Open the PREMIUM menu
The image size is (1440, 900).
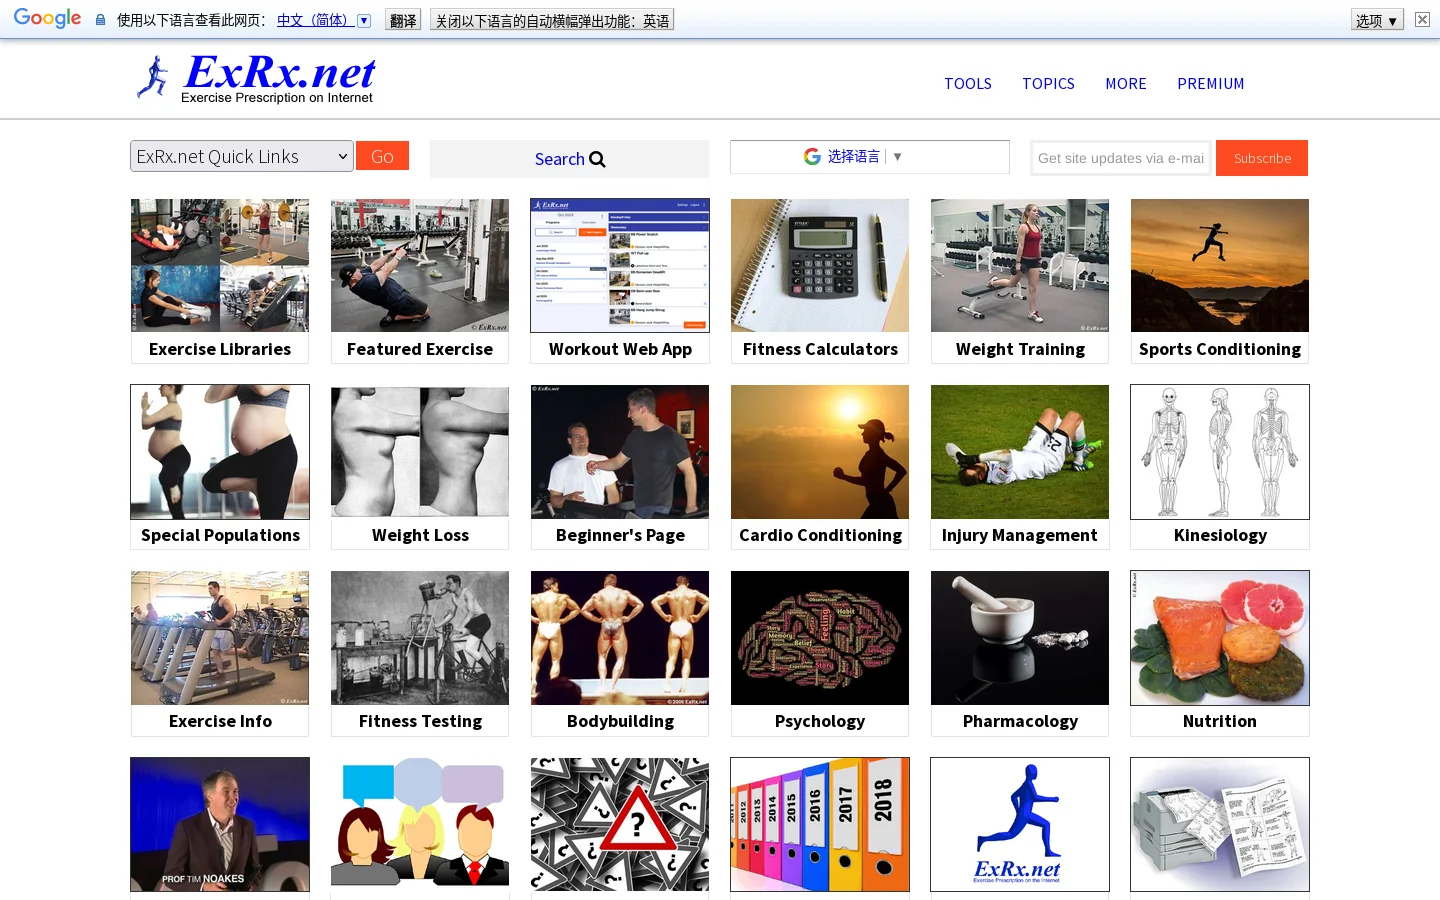tap(1211, 84)
